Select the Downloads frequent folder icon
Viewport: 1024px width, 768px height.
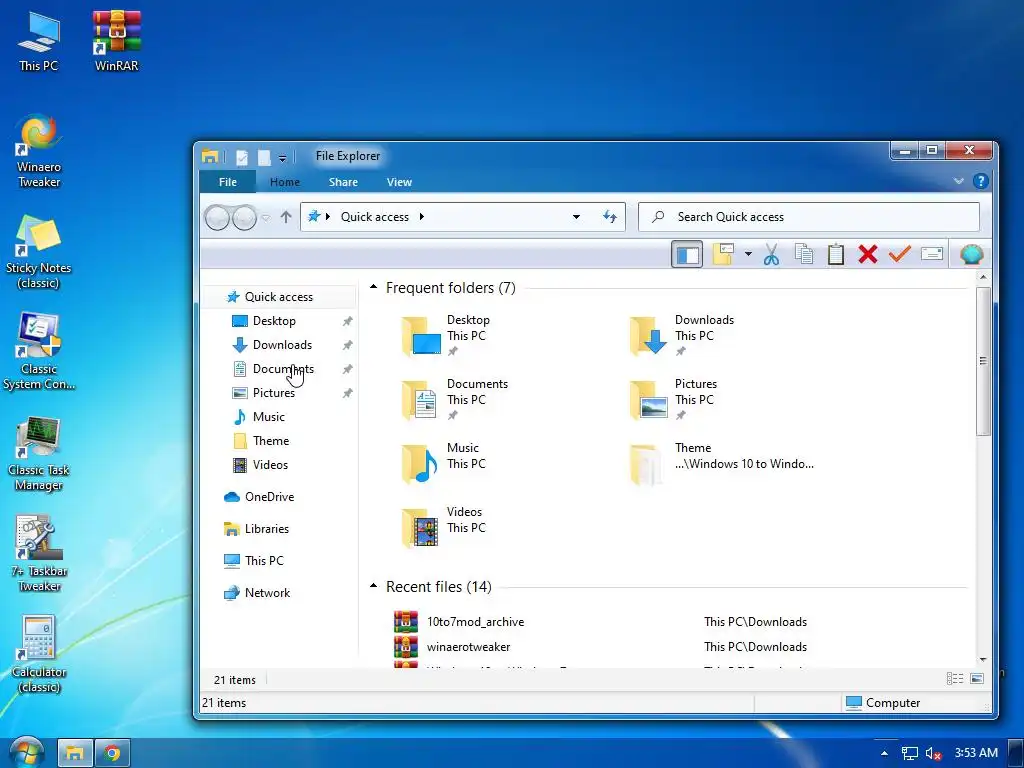coord(648,336)
